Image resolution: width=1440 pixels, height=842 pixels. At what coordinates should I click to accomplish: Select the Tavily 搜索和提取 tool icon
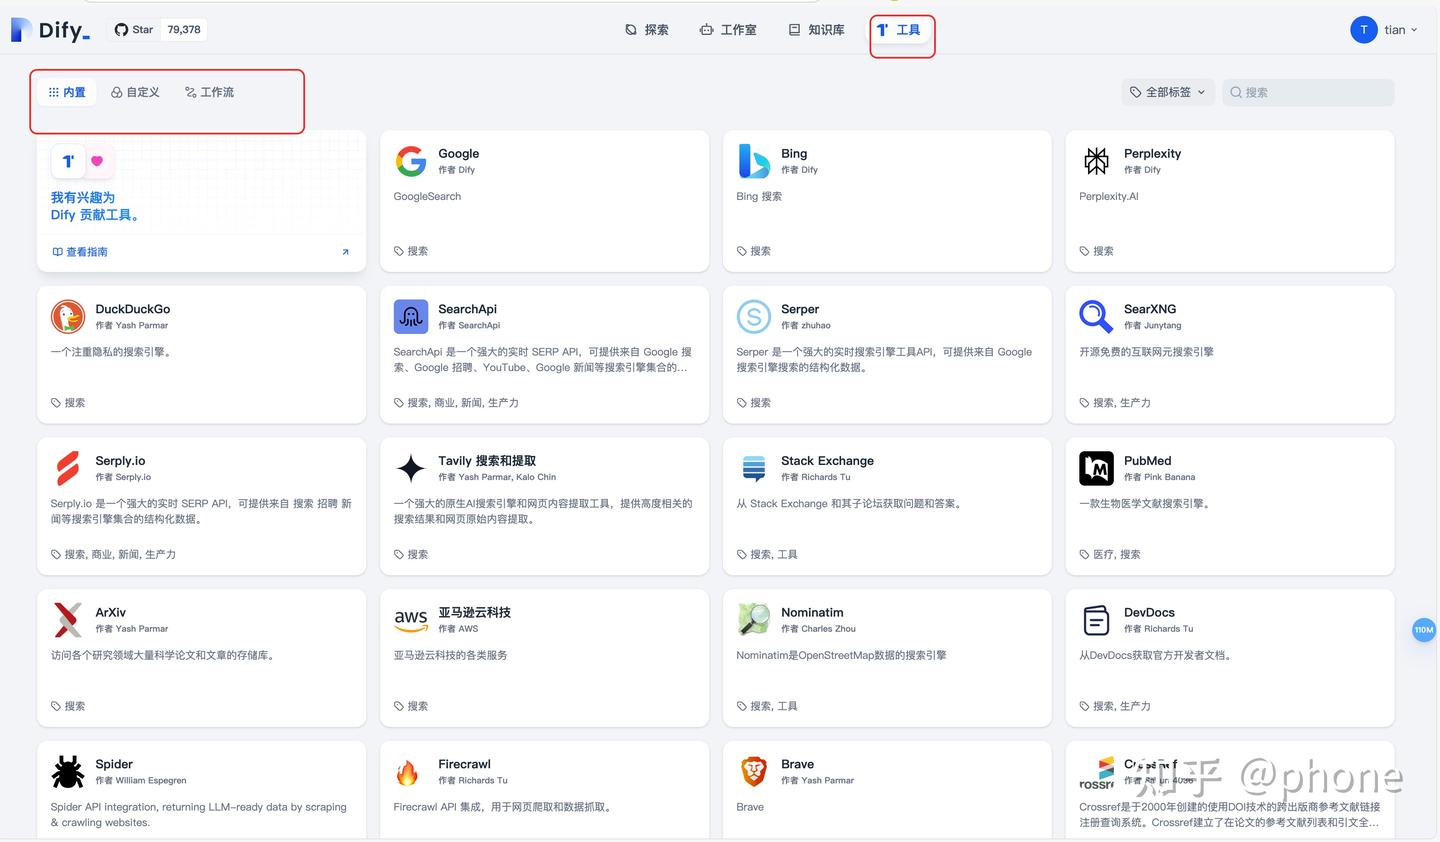click(410, 468)
